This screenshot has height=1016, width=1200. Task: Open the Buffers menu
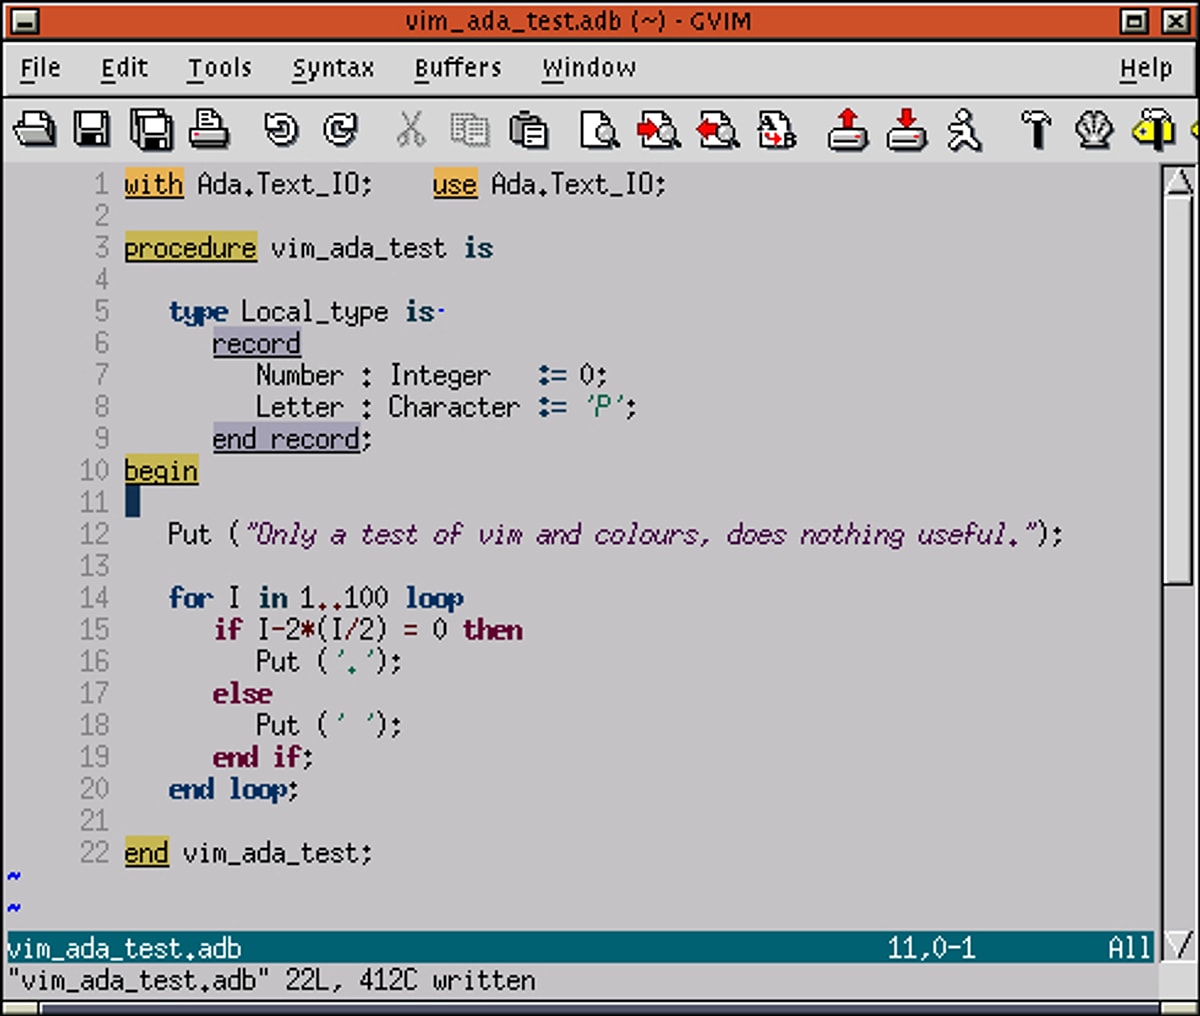458,68
